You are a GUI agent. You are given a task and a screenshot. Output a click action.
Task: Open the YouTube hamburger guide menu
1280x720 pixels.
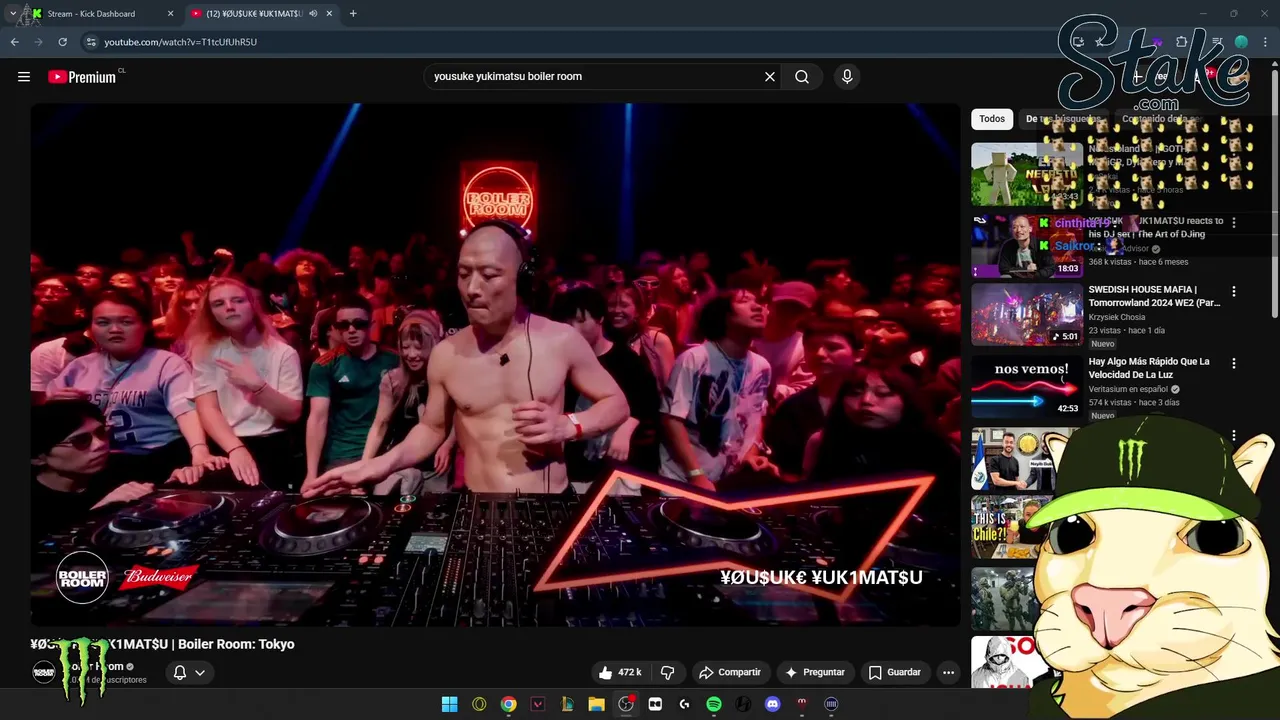(24, 76)
